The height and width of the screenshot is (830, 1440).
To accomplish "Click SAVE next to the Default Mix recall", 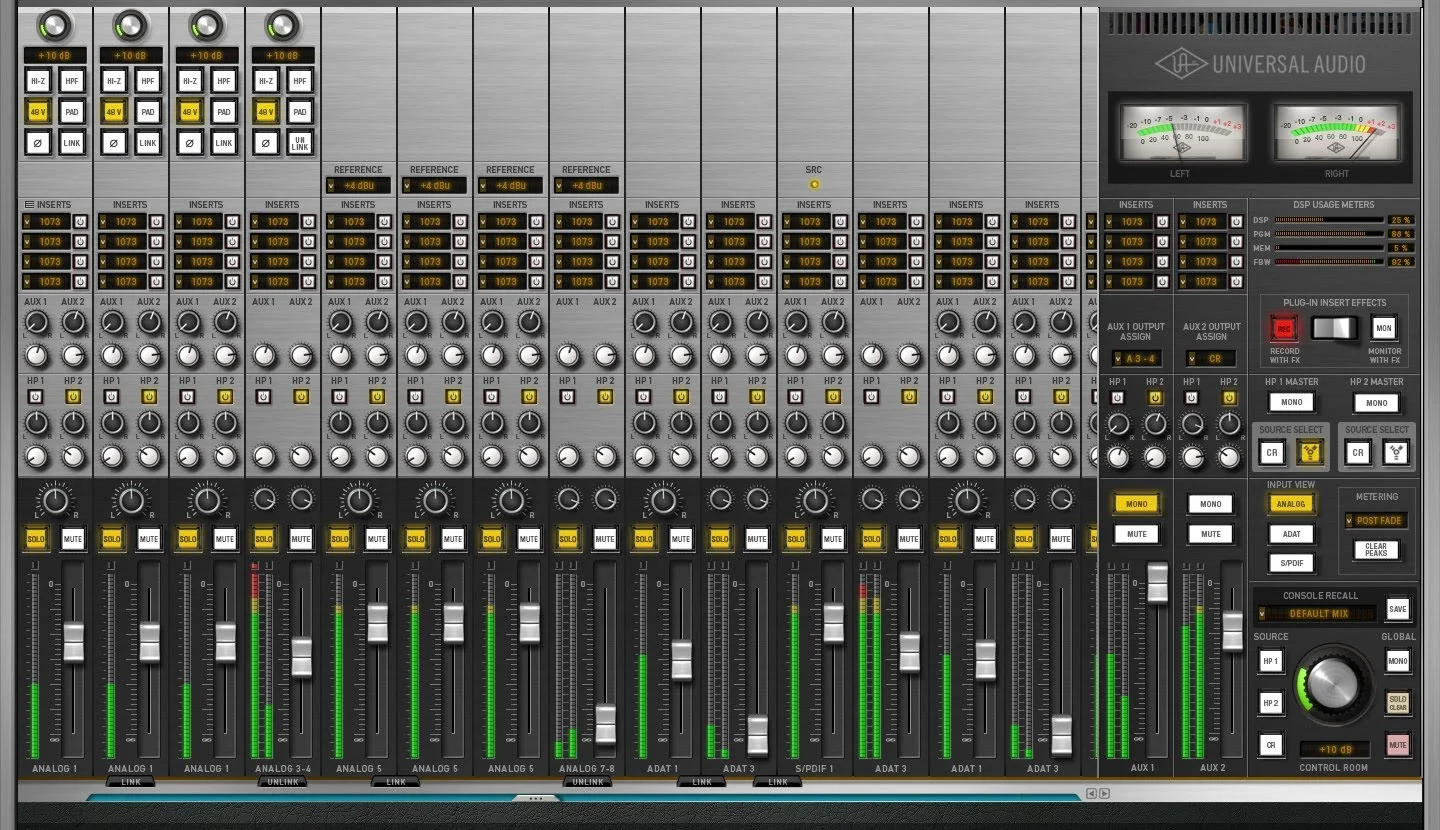I will point(1397,609).
